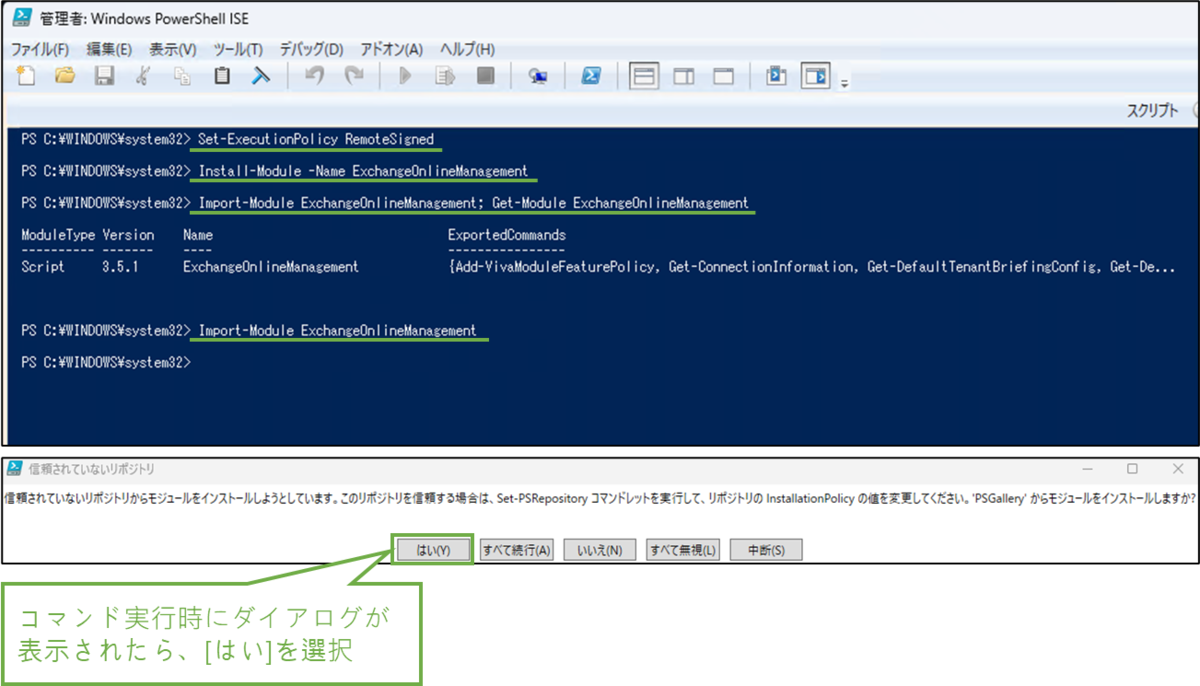
Task: Undo the last action with Undo arrow
Action: coord(314,76)
